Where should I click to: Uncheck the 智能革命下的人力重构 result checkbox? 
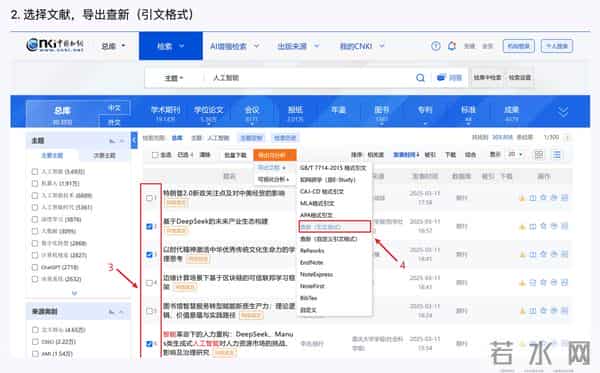click(150, 344)
